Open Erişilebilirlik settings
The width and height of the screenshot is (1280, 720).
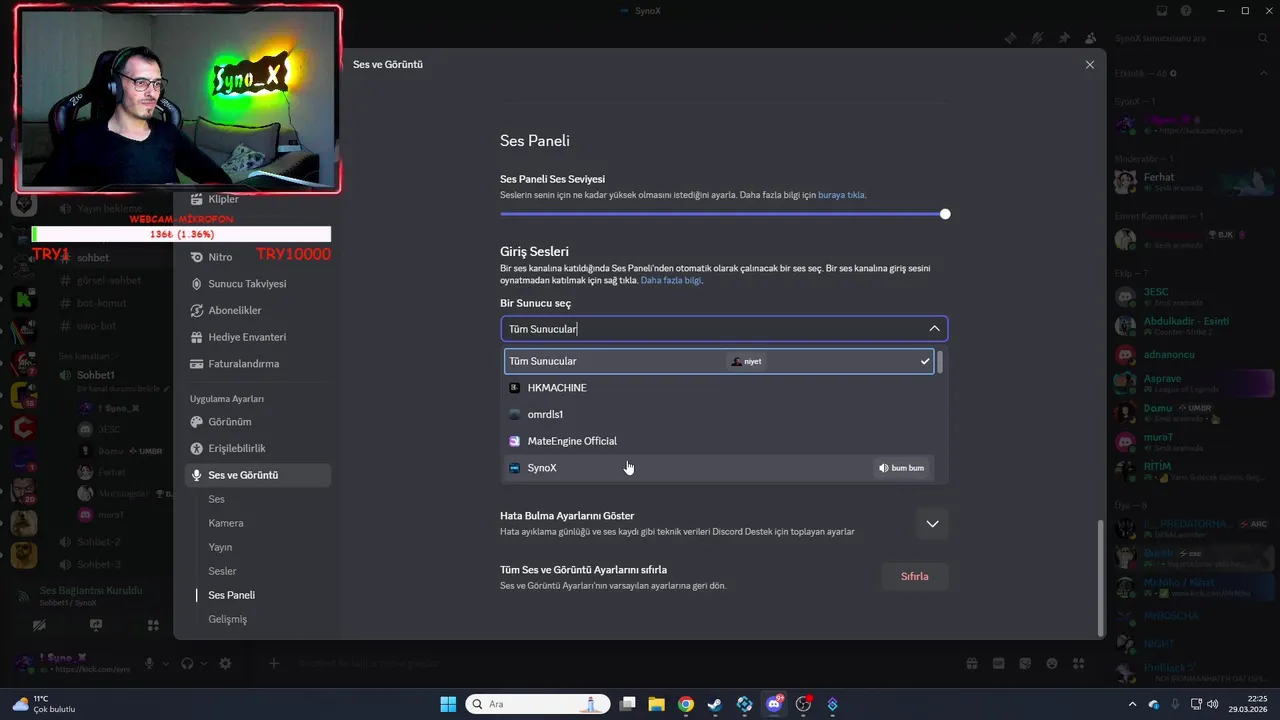[x=258, y=449]
